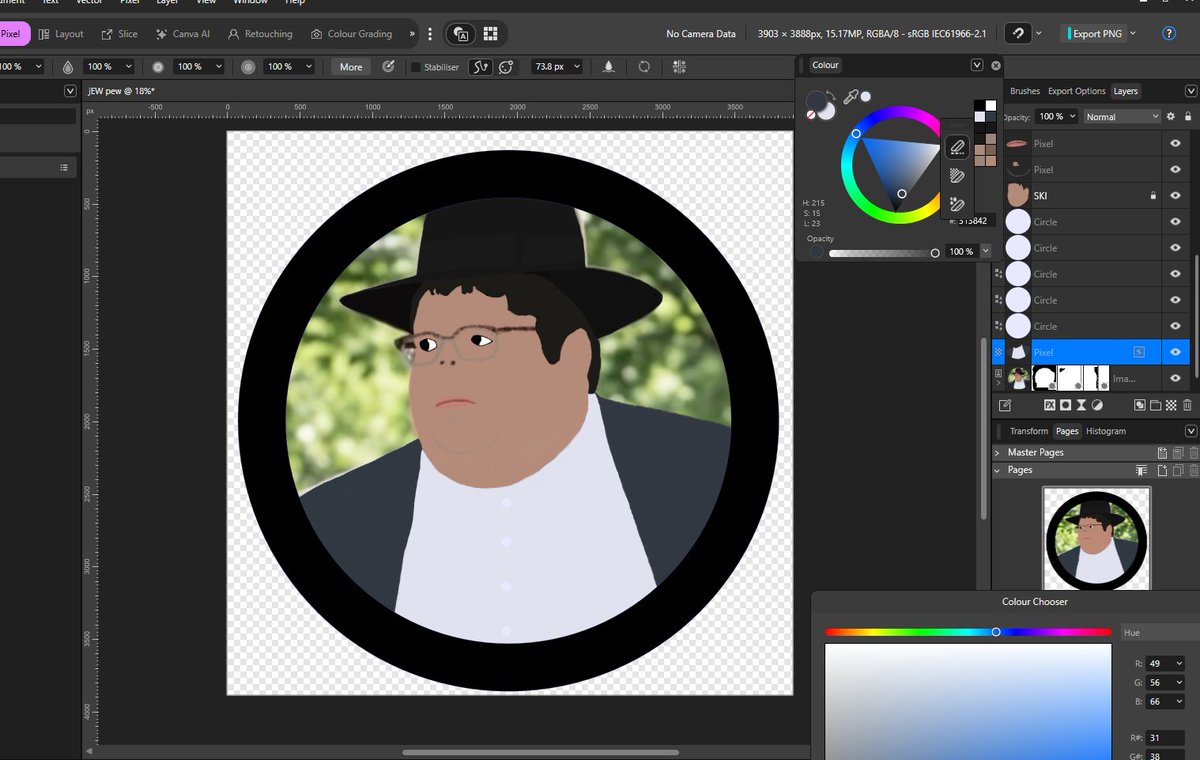Open the help question mark icon
The image size is (1200, 760).
click(x=1168, y=33)
